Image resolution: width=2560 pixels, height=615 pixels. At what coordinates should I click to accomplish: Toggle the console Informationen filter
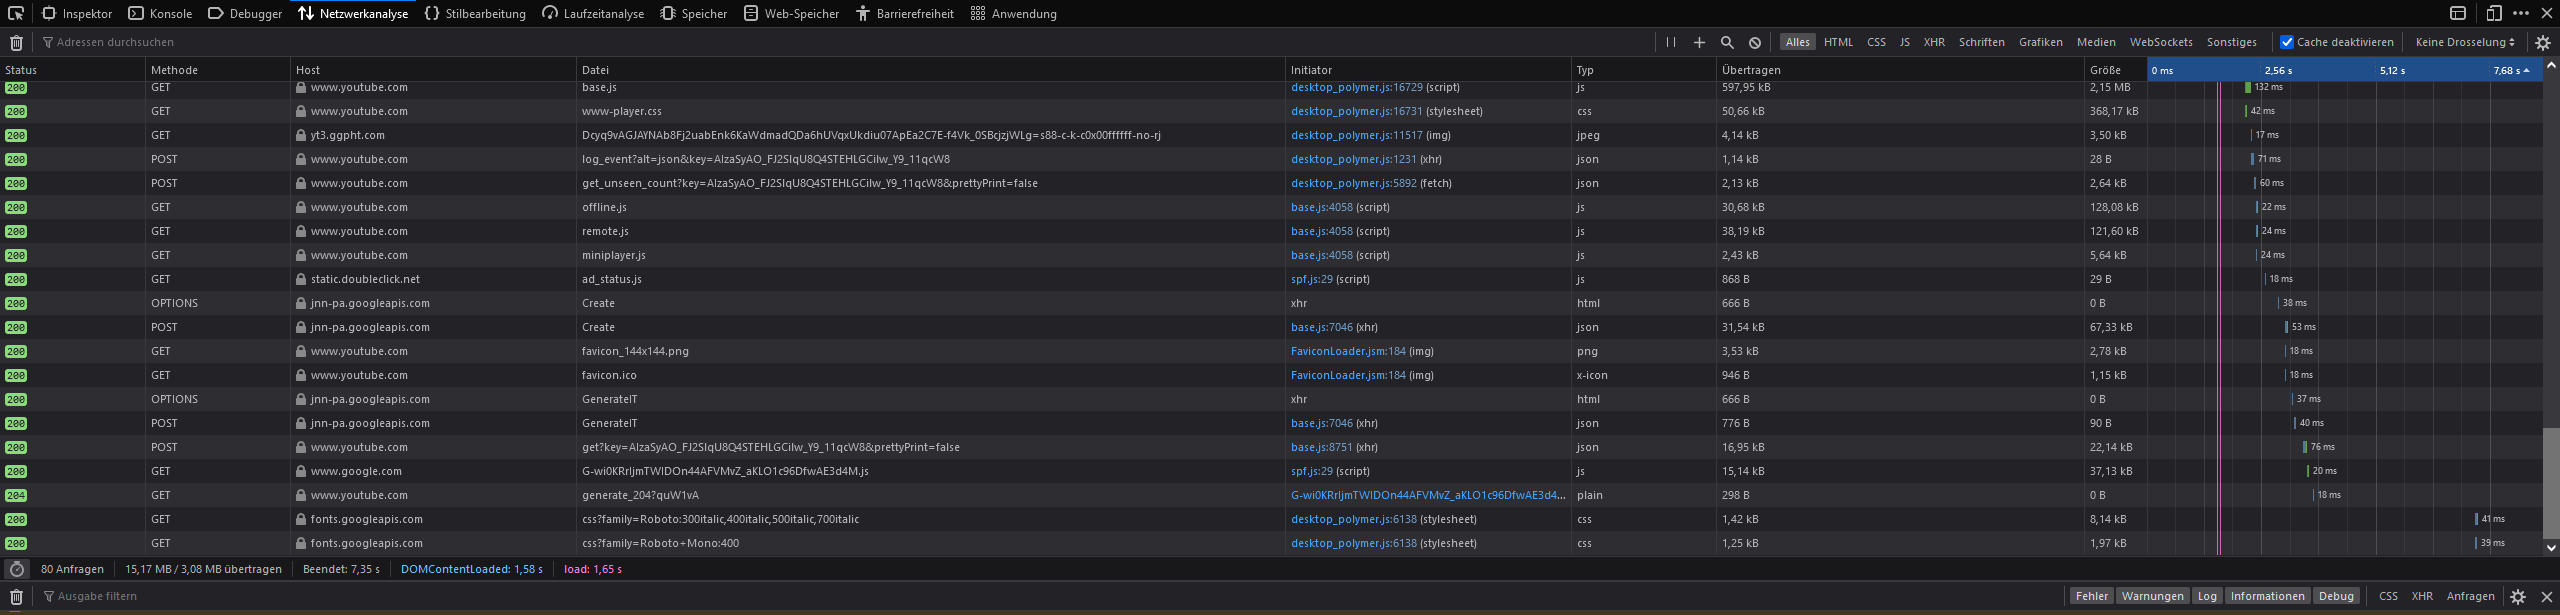coord(2267,596)
